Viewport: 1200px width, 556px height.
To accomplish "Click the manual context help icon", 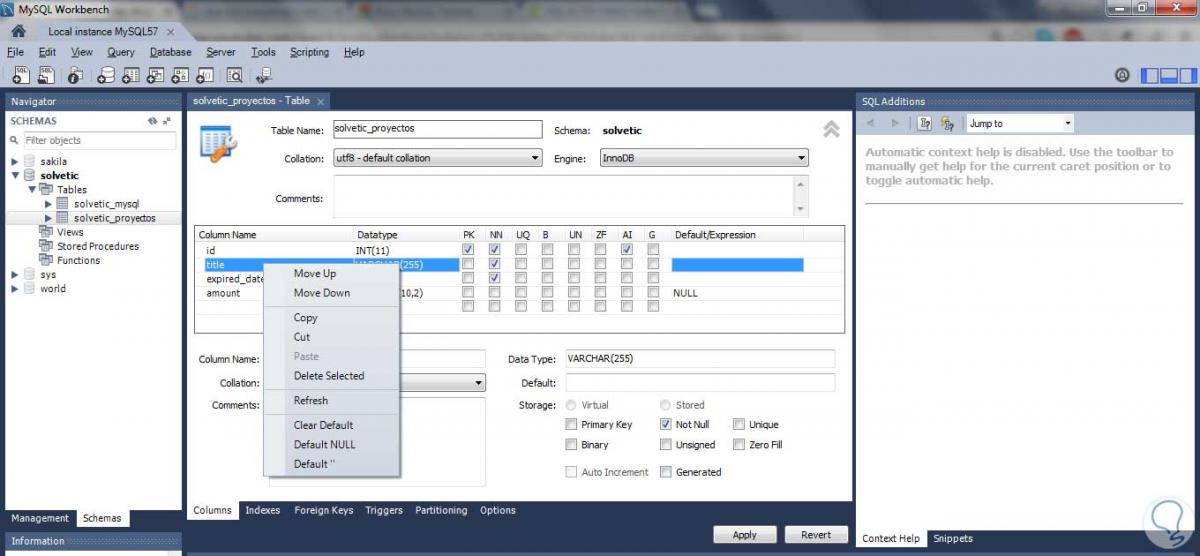I will coord(924,123).
